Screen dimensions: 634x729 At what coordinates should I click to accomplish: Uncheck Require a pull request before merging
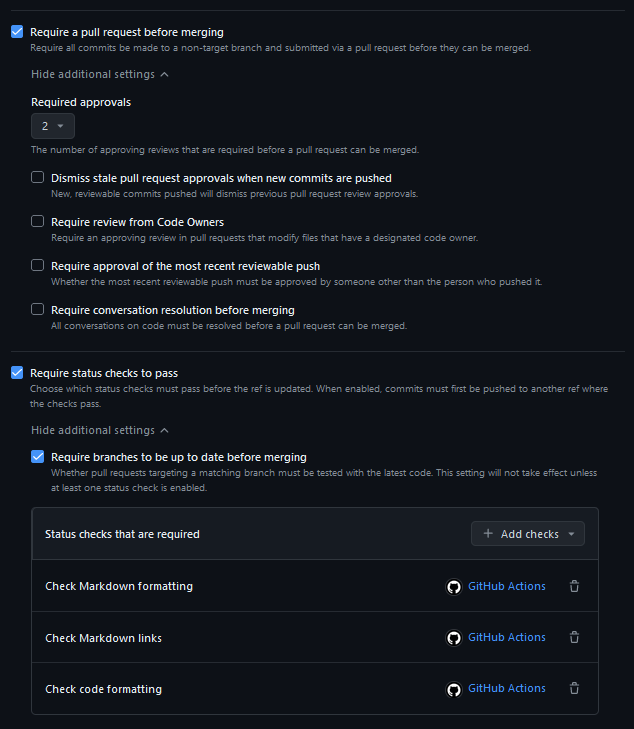point(17,32)
